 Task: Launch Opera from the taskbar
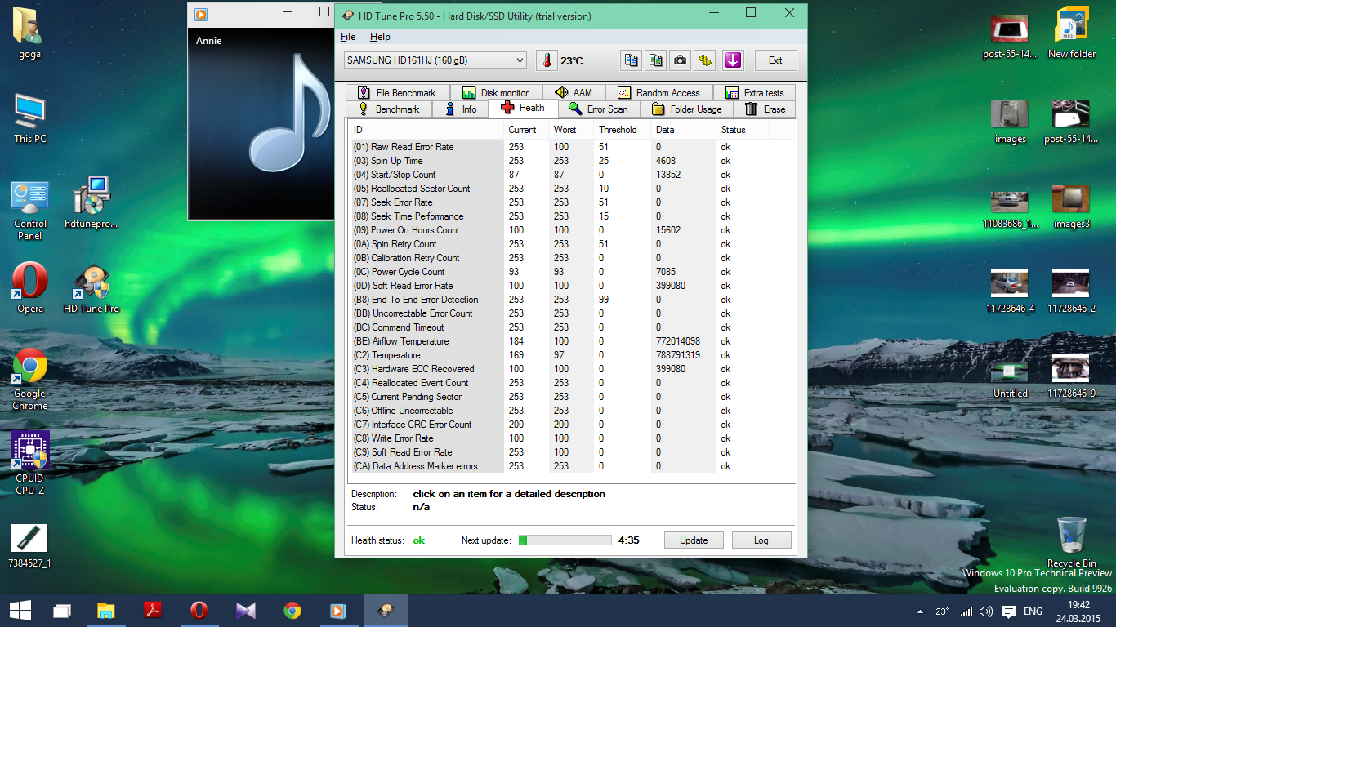pos(199,610)
